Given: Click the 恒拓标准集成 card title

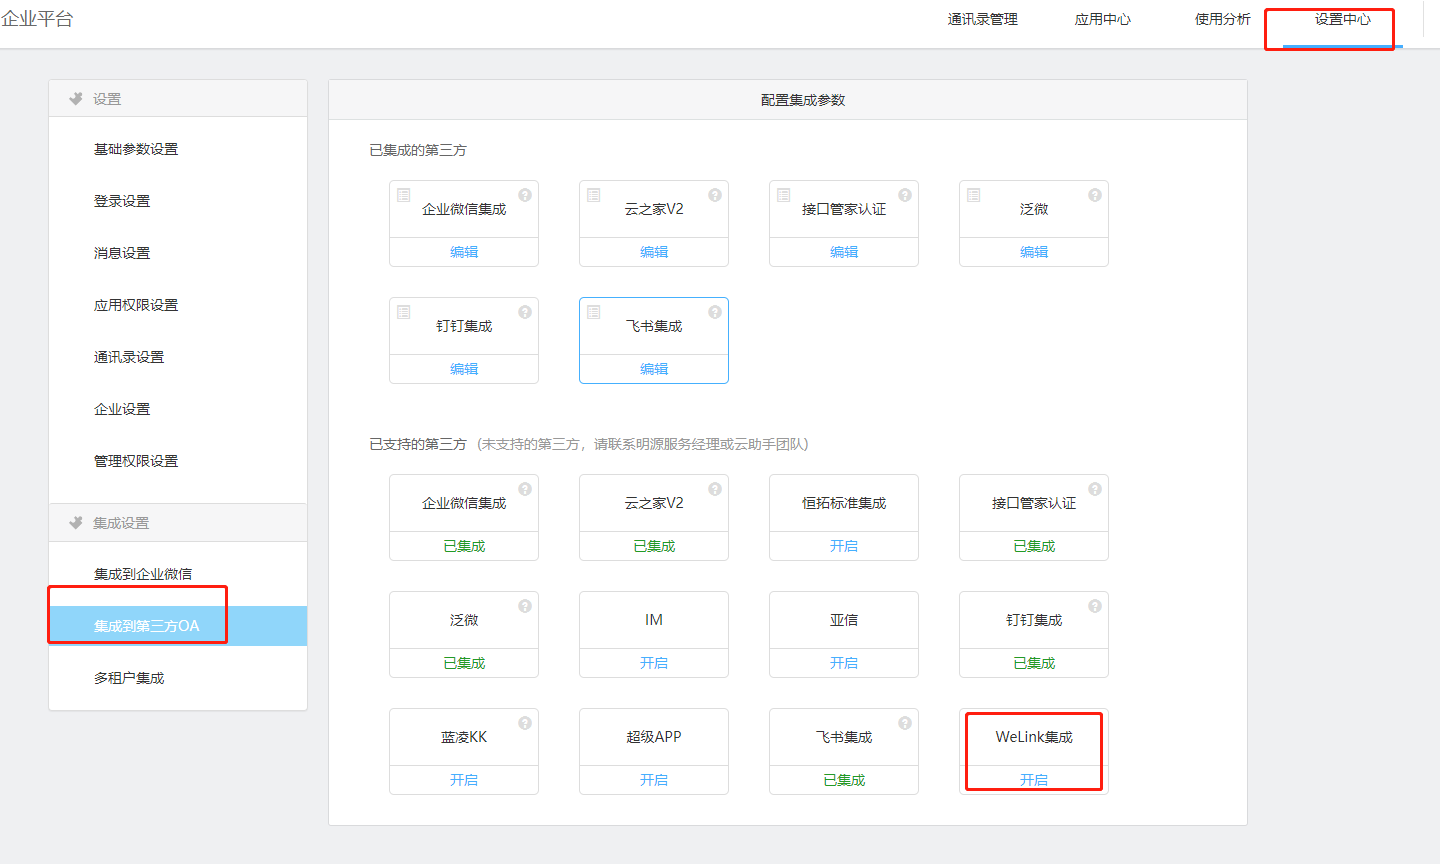Looking at the screenshot, I should pyautogui.click(x=844, y=503).
